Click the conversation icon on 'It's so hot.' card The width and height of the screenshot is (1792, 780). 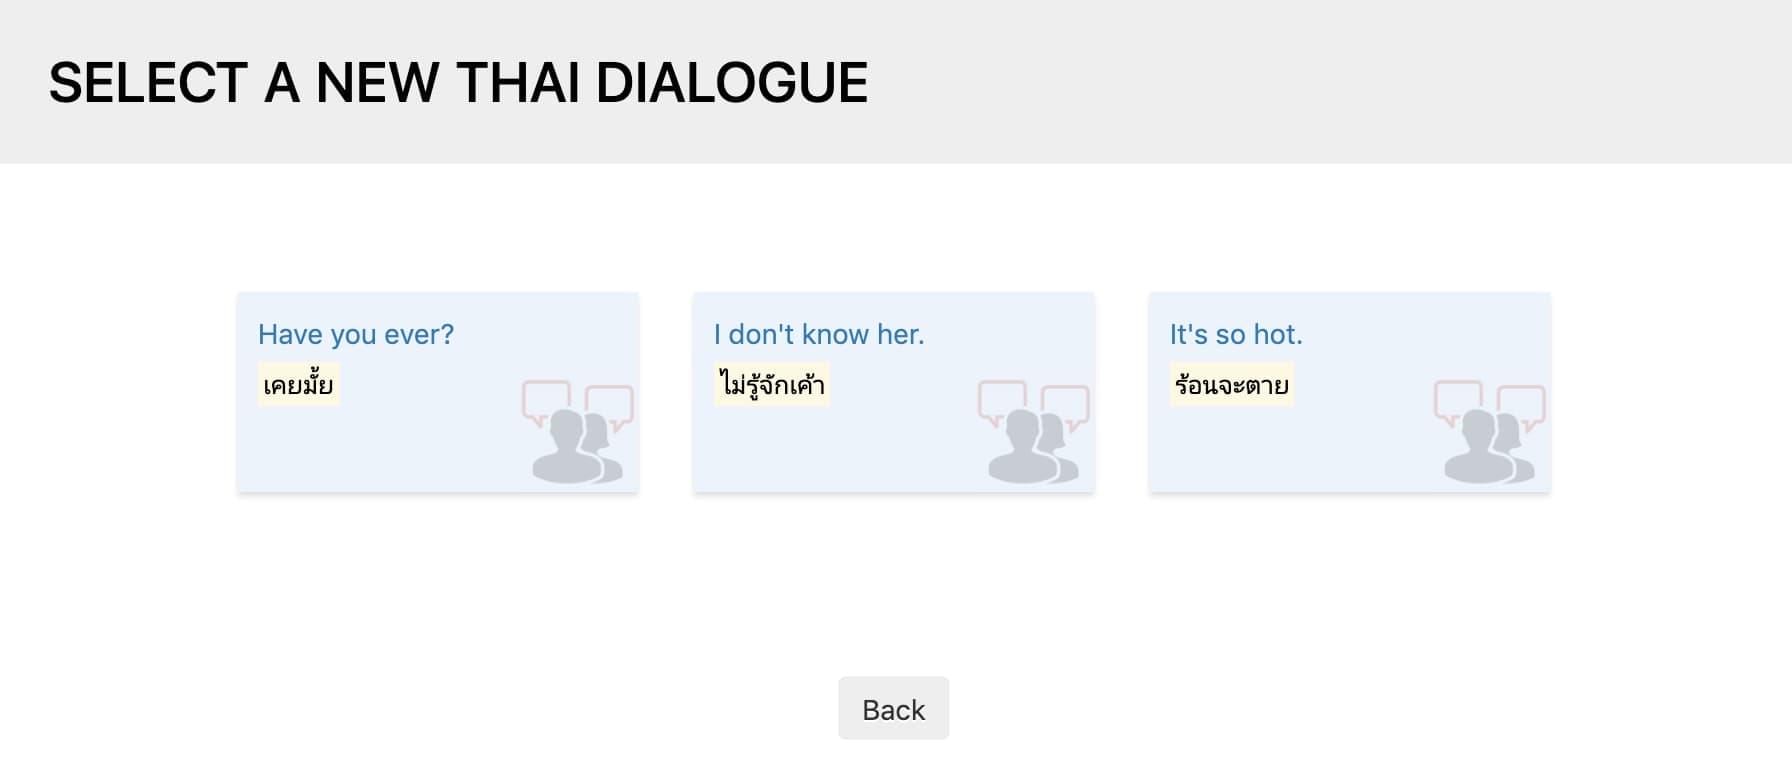click(1489, 432)
